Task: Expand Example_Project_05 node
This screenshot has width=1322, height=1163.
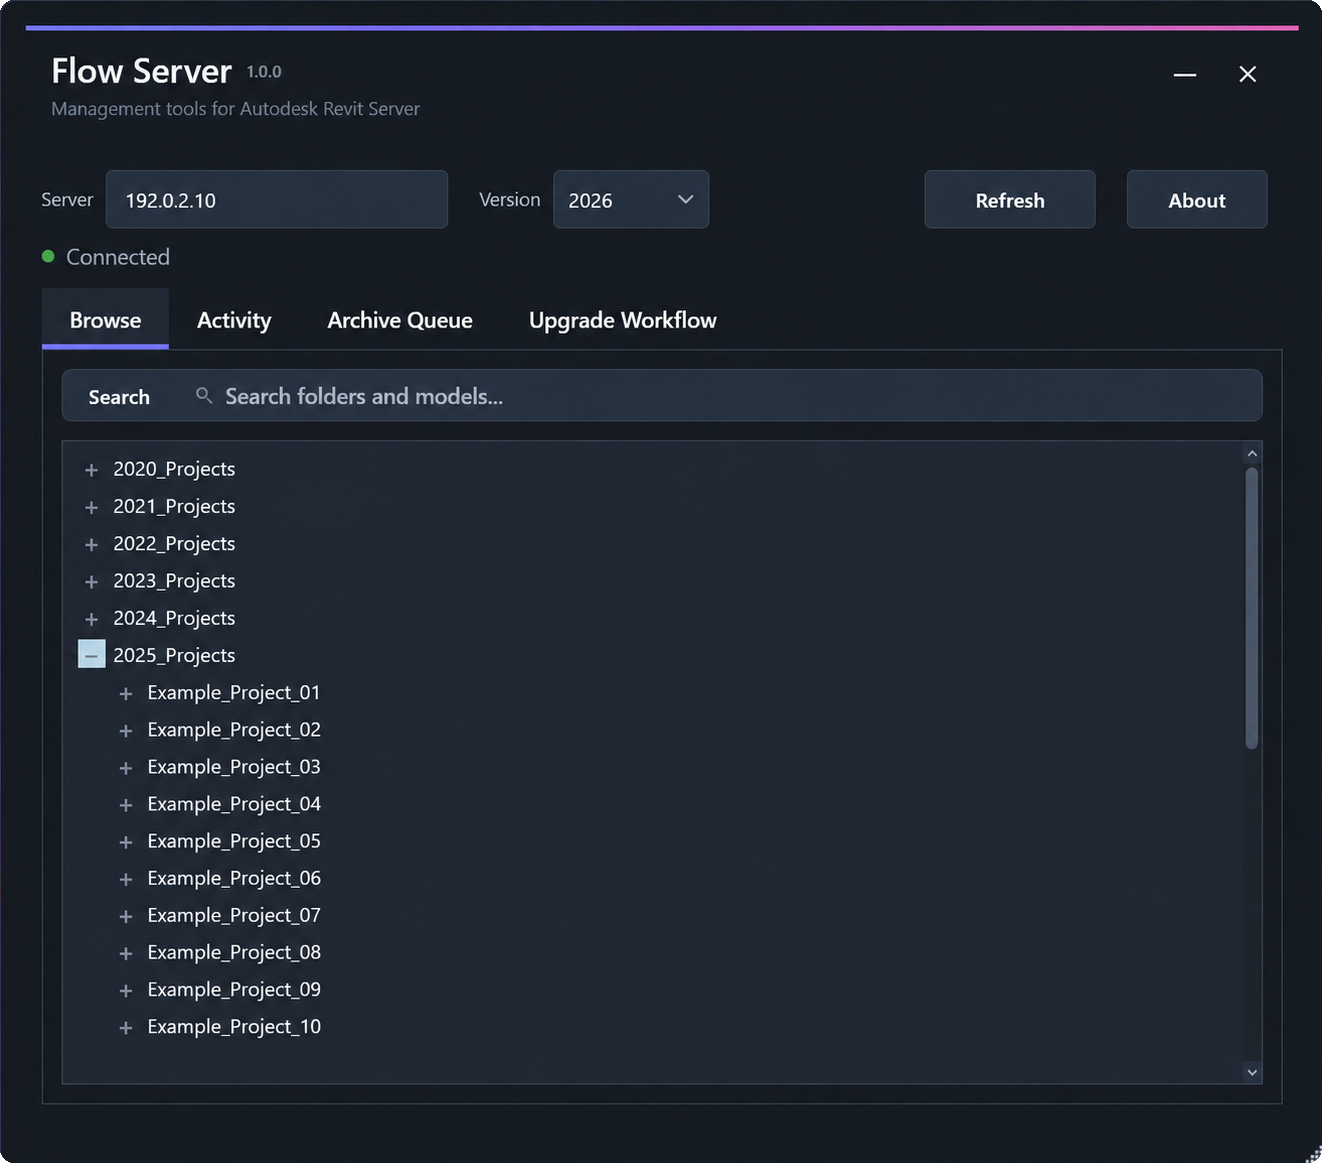Action: [126, 842]
